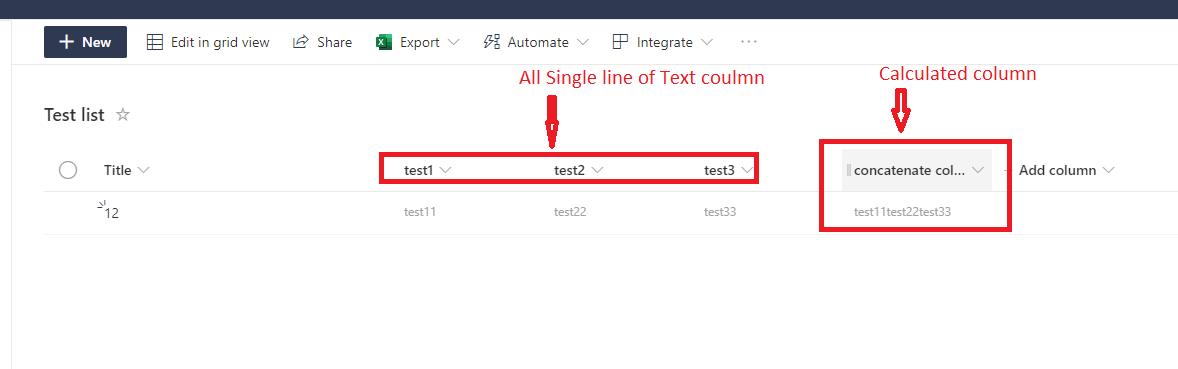Favorite Test list with the star icon

(122, 115)
